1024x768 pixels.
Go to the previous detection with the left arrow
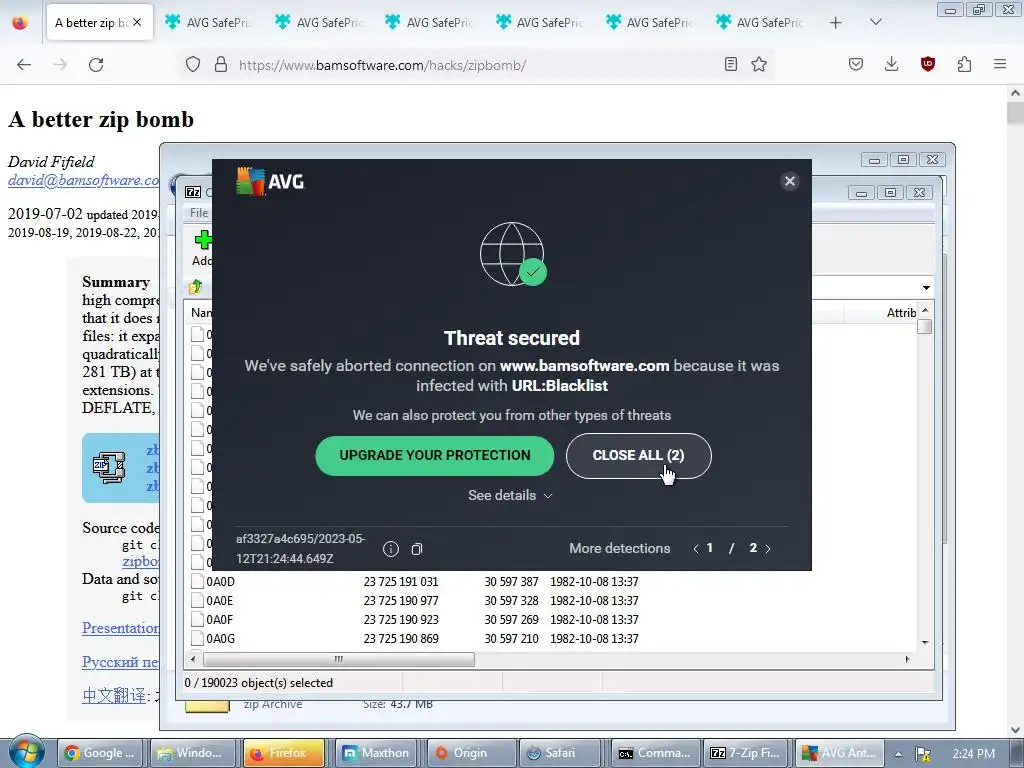696,549
